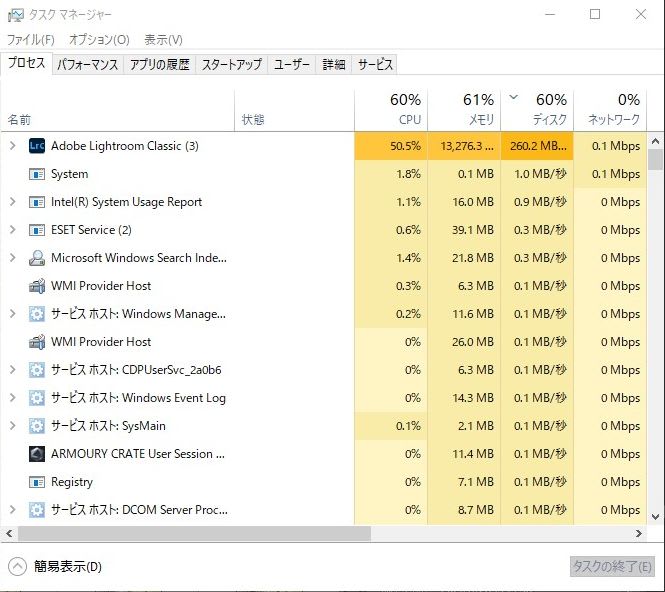This screenshot has width=665, height=592.
Task: Click the horizontal scrollbar right arrow
Action: pyautogui.click(x=639, y=533)
